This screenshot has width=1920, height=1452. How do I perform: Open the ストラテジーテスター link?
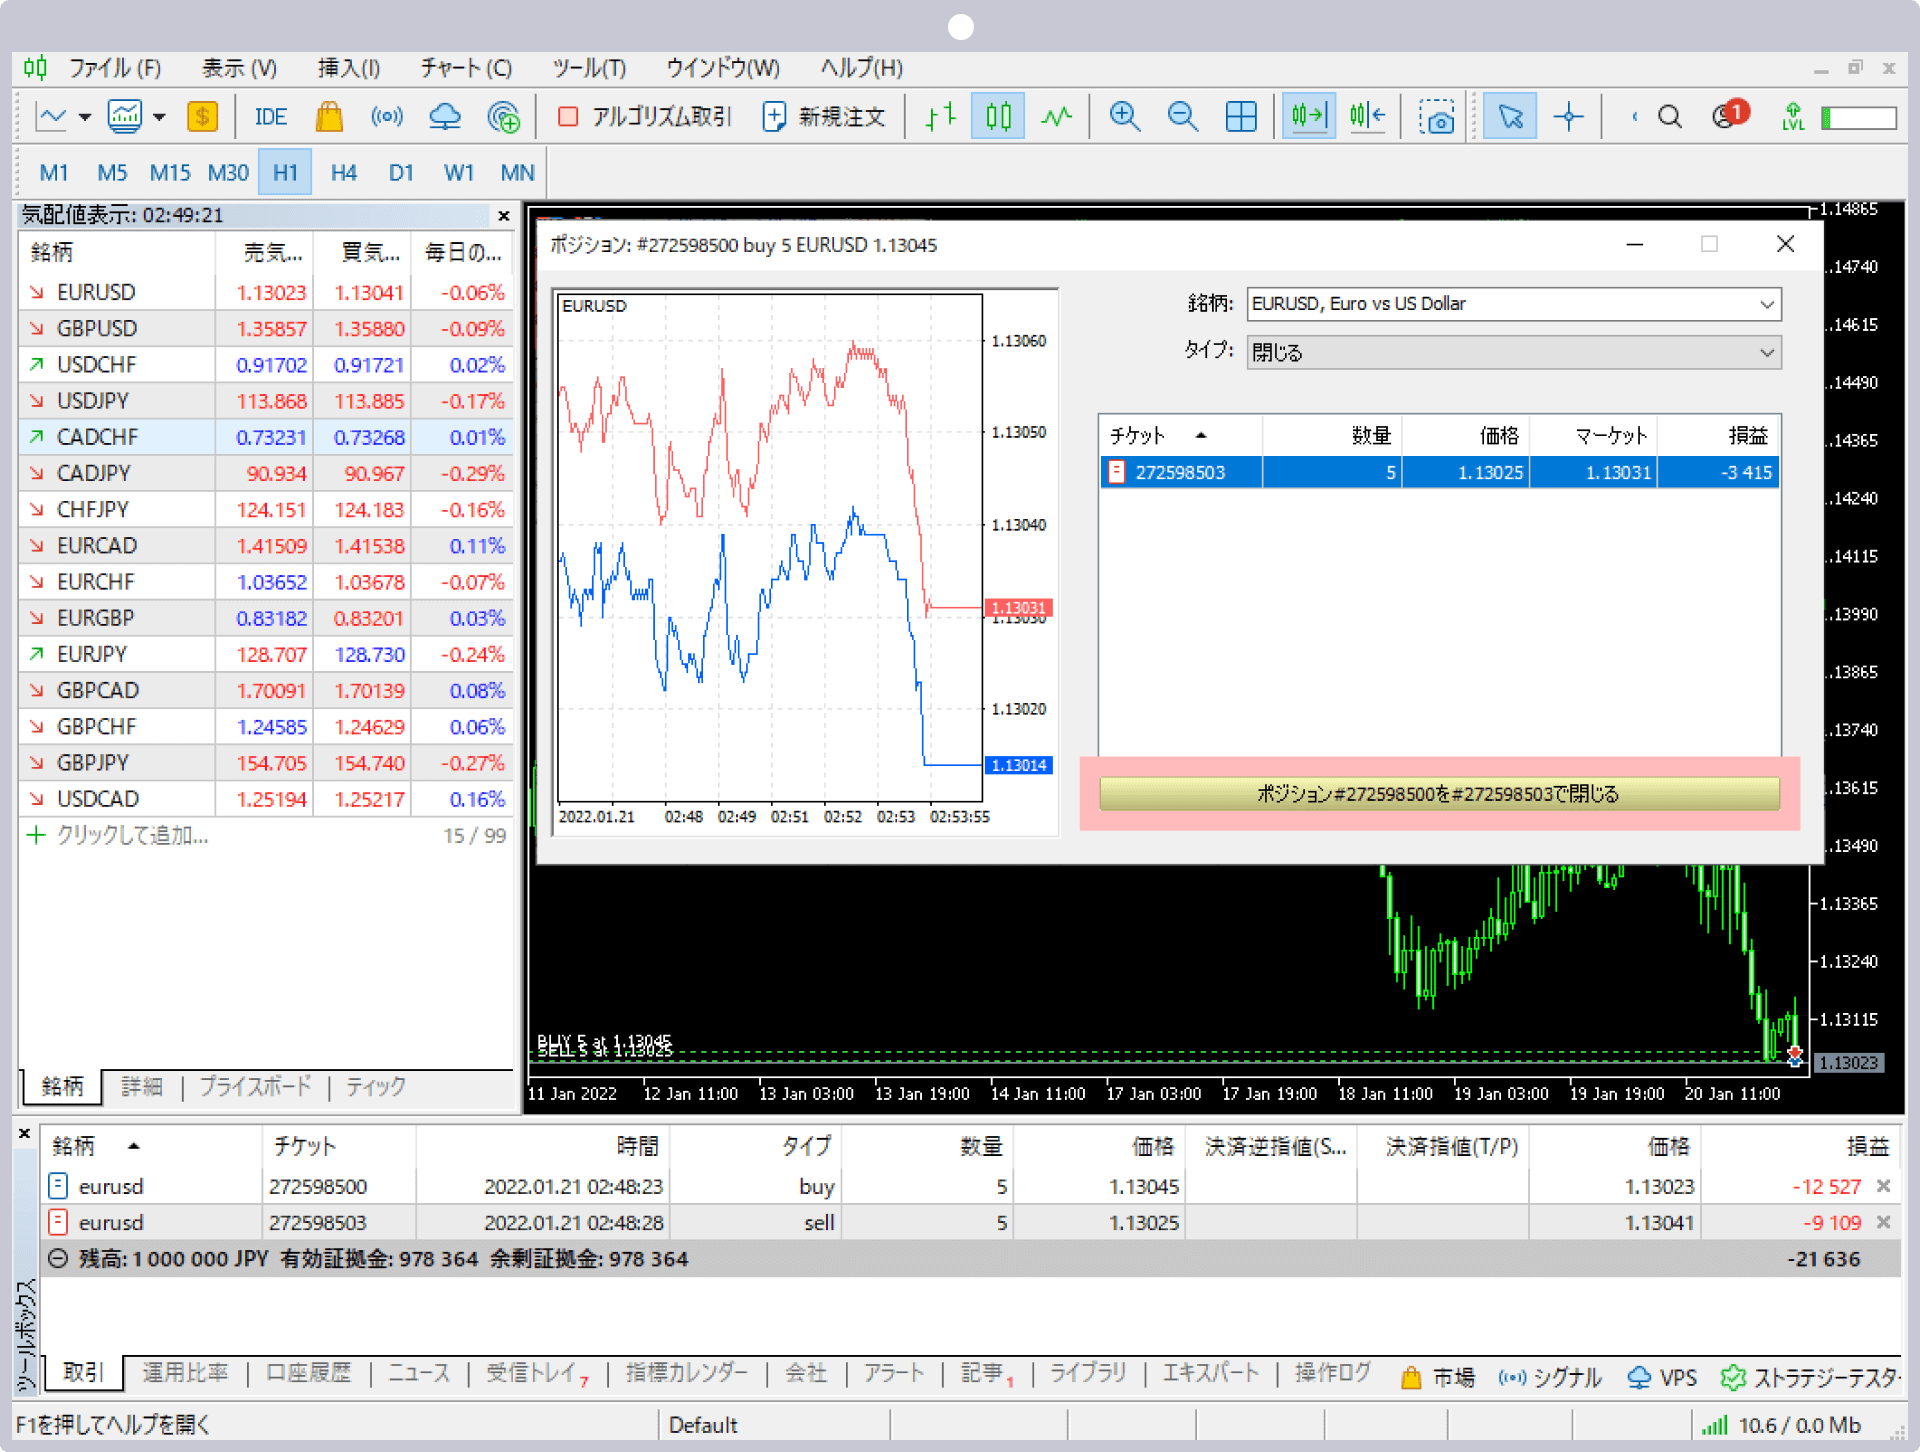[1810, 1378]
